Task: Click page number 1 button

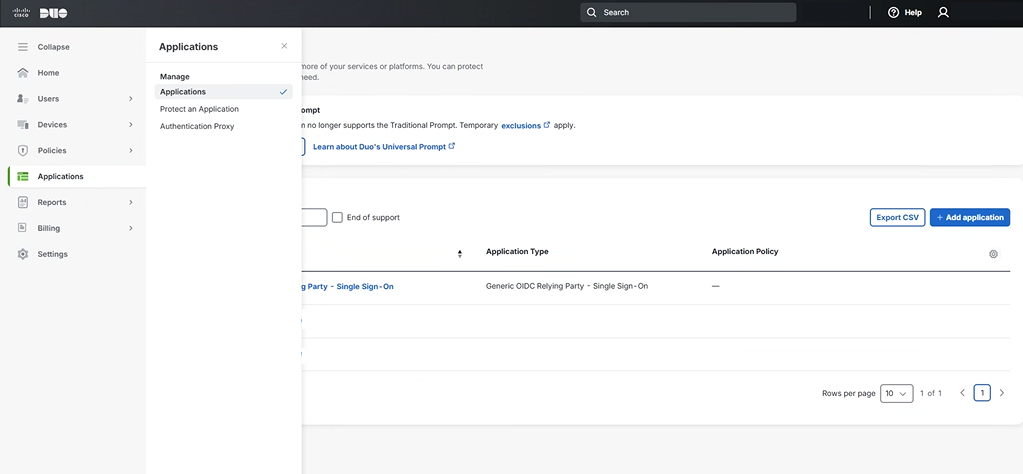Action: coord(982,393)
